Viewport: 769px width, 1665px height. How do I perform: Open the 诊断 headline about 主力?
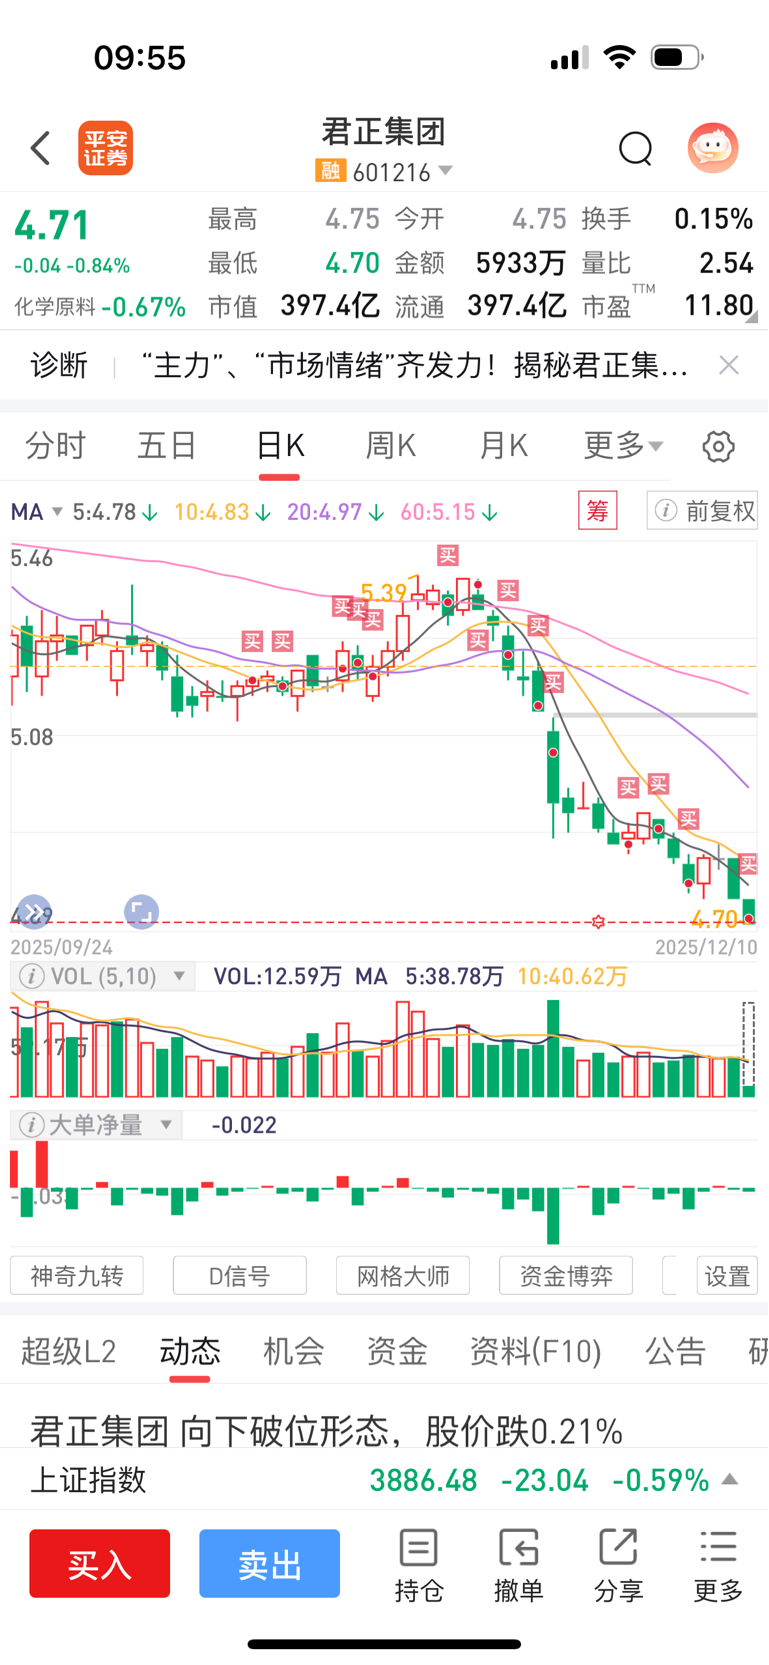coord(415,365)
